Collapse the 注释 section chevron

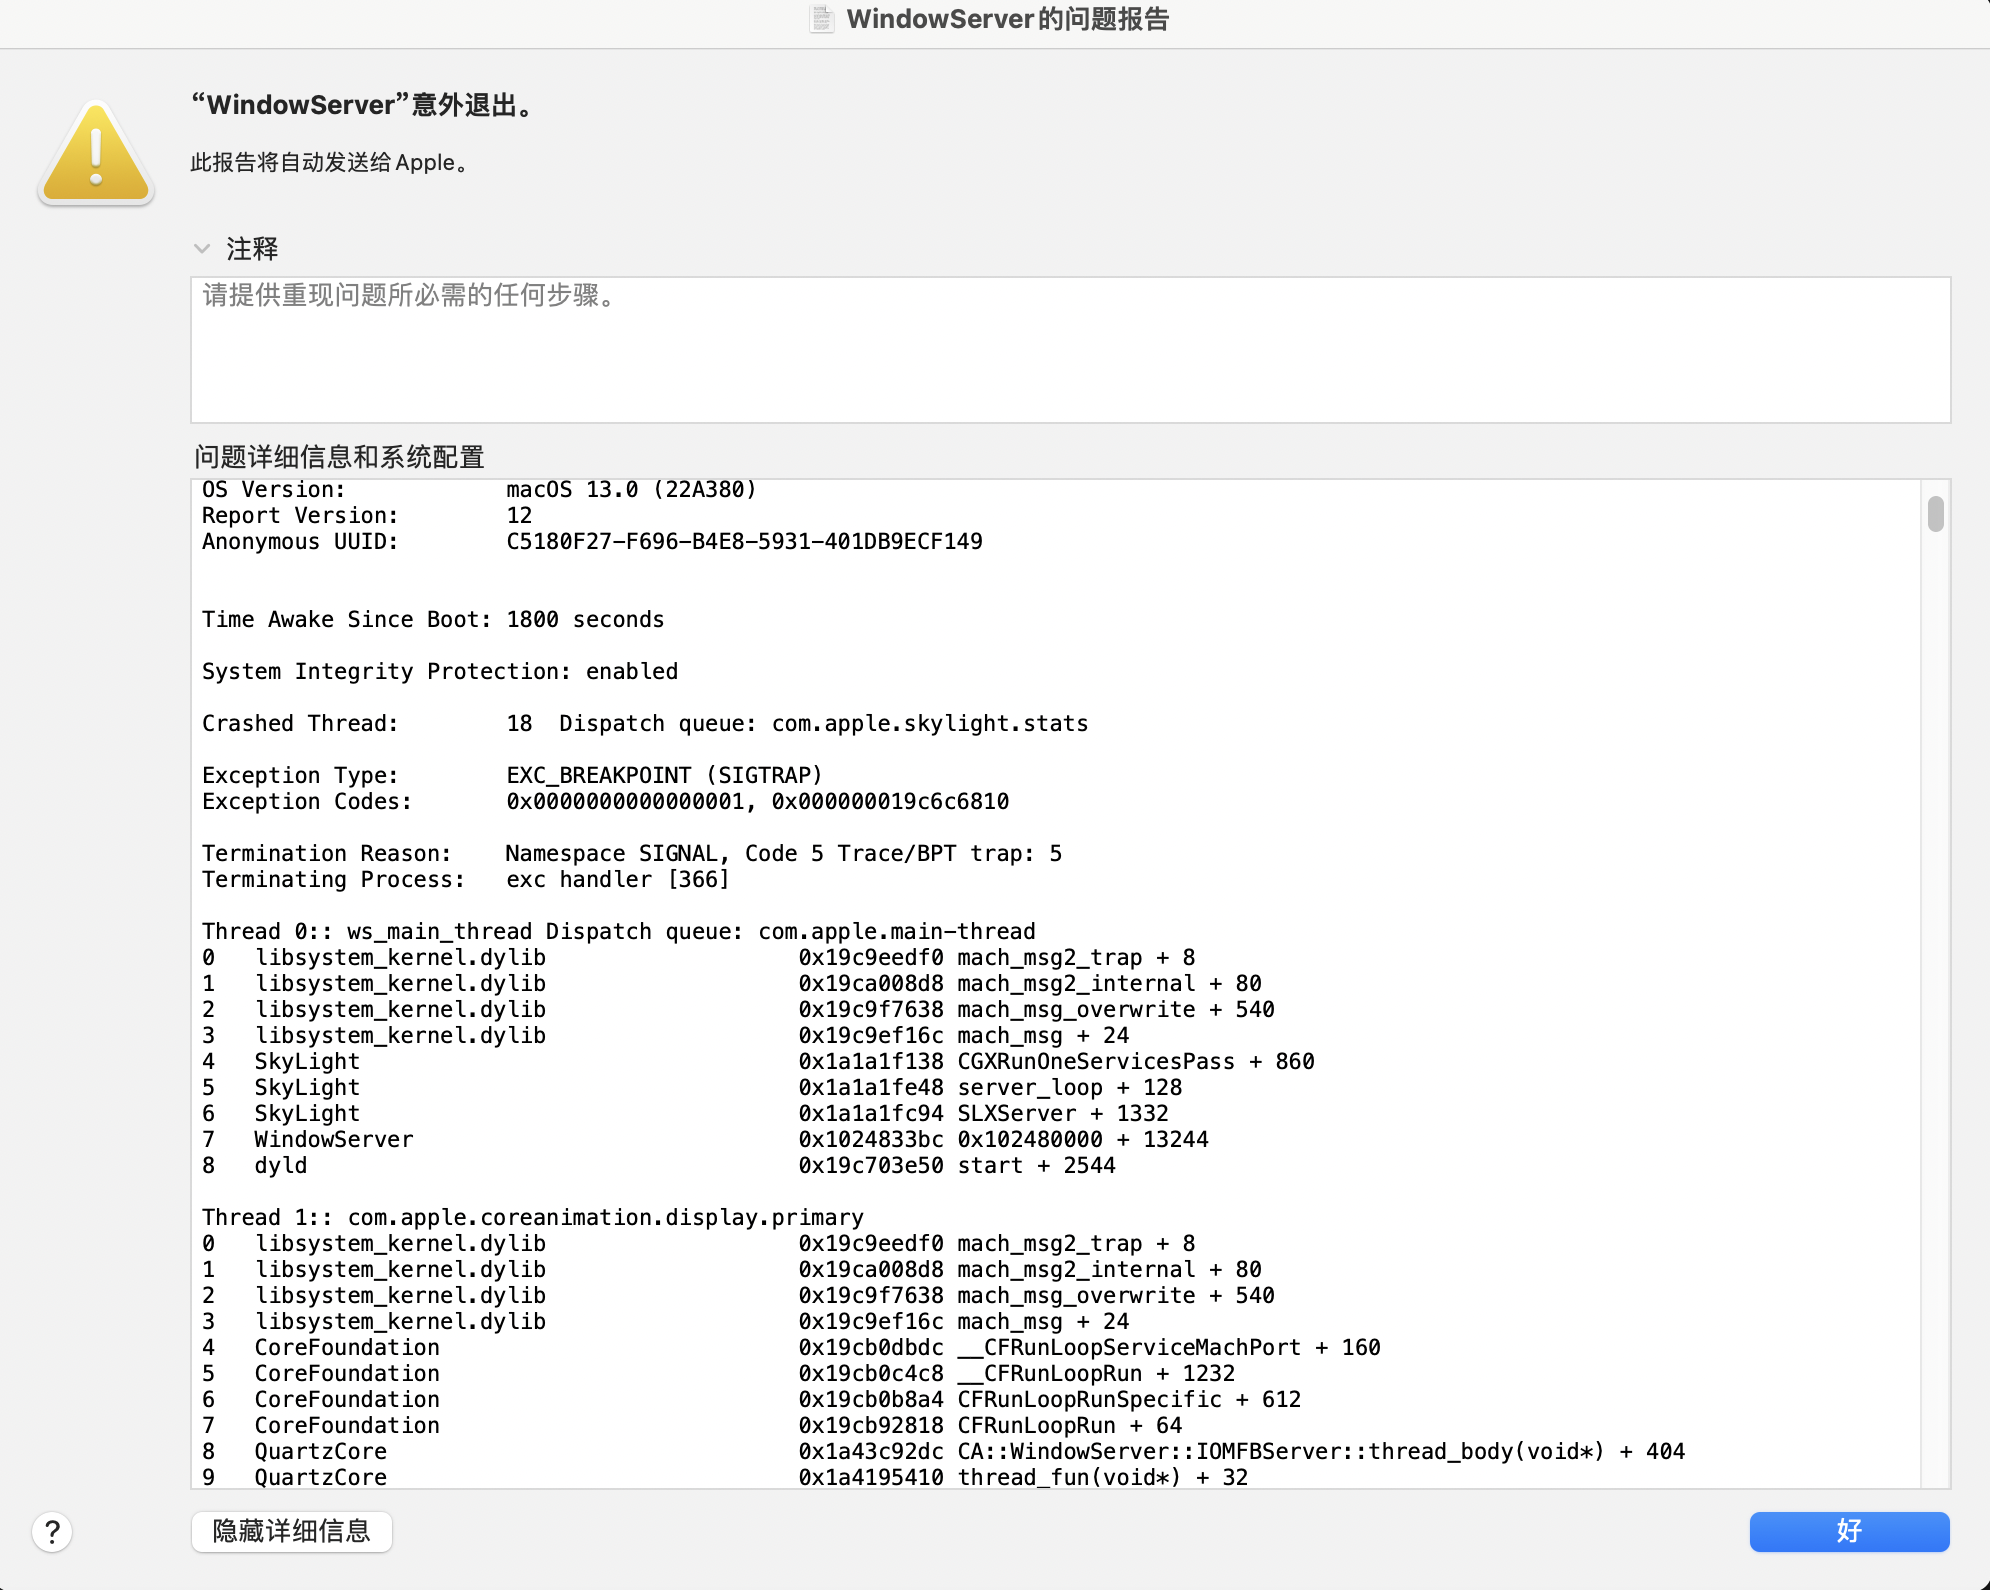click(202, 248)
